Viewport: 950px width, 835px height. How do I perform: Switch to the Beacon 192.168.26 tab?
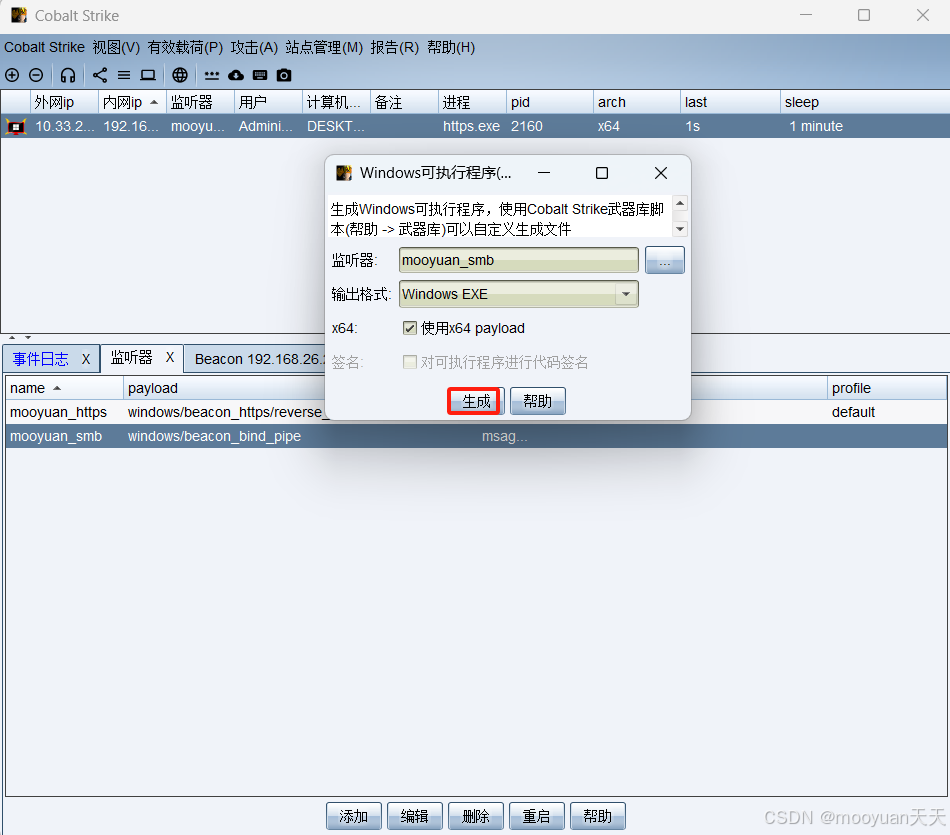pos(259,359)
